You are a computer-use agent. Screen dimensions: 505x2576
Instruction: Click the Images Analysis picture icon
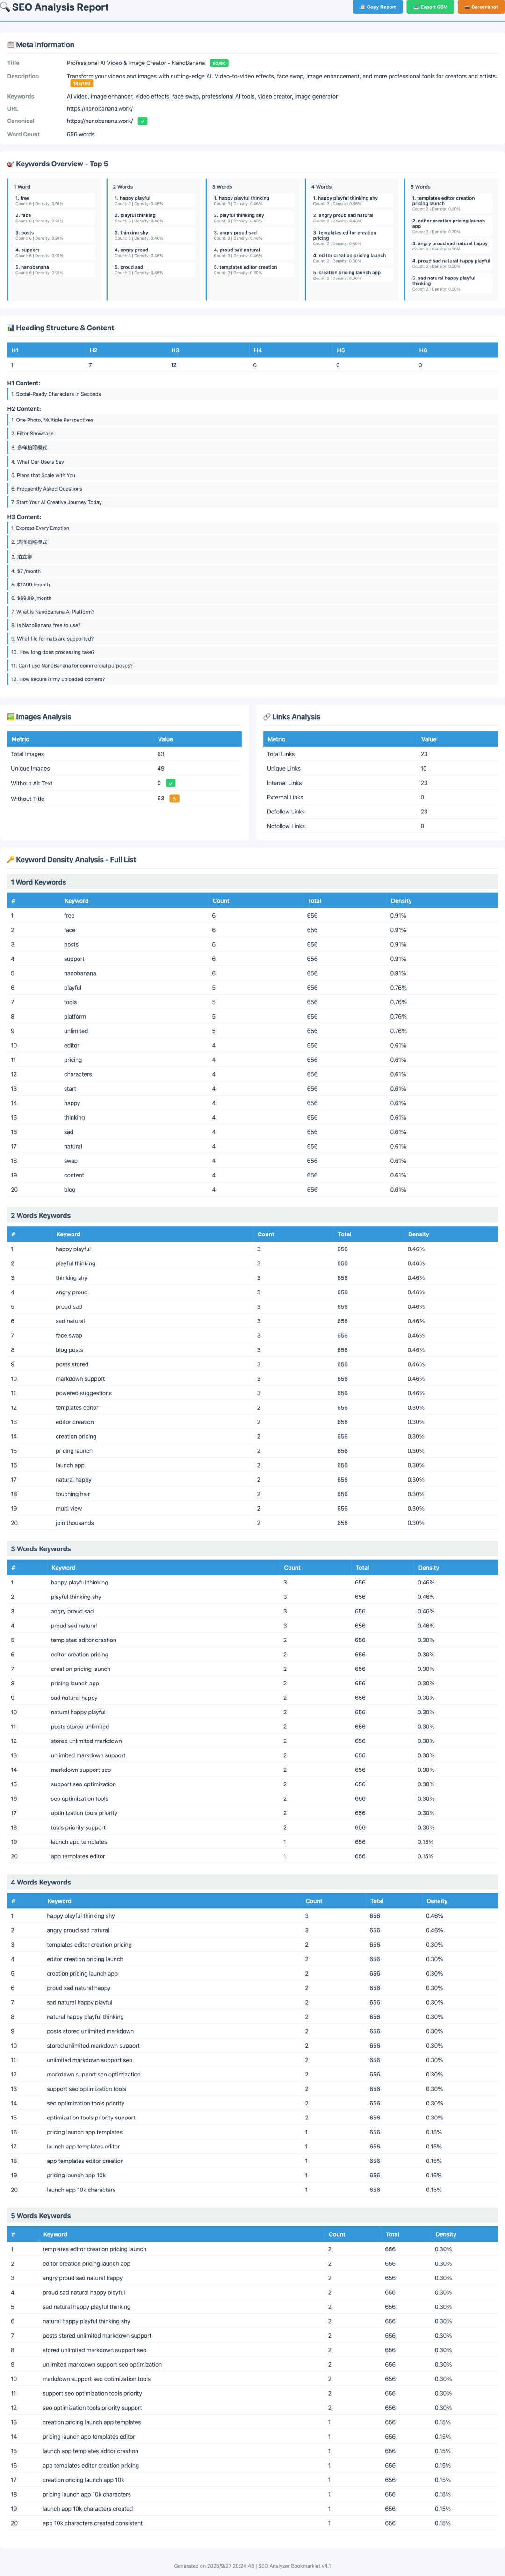[x=11, y=717]
